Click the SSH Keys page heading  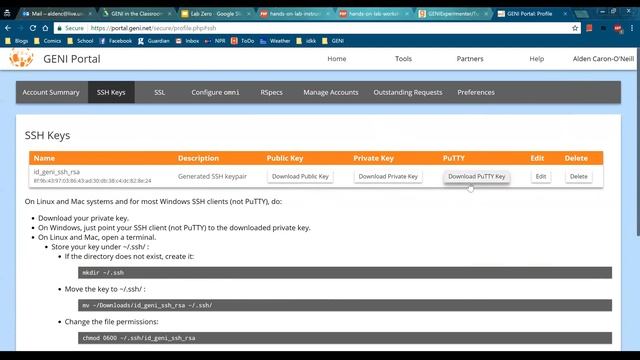[47, 136]
